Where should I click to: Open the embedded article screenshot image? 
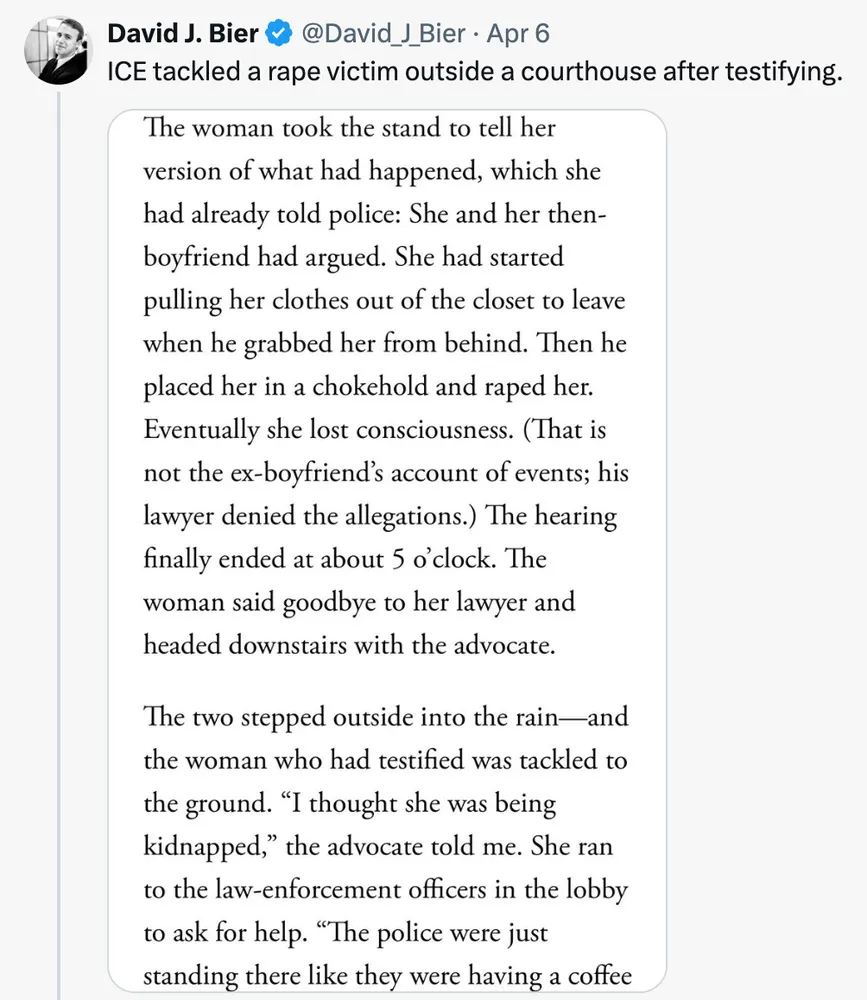click(x=386, y=550)
